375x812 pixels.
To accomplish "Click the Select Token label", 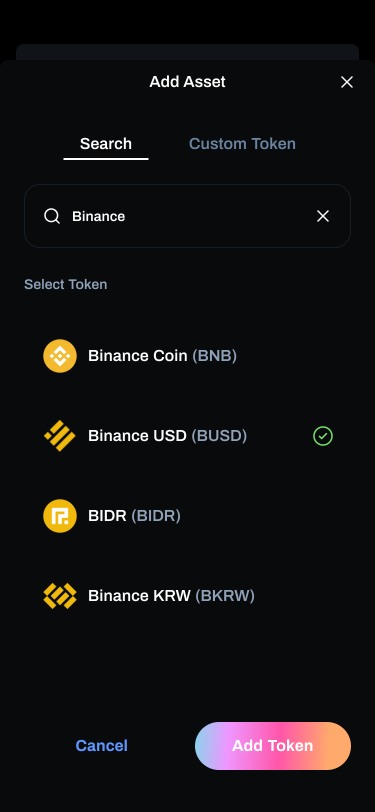I will (66, 284).
